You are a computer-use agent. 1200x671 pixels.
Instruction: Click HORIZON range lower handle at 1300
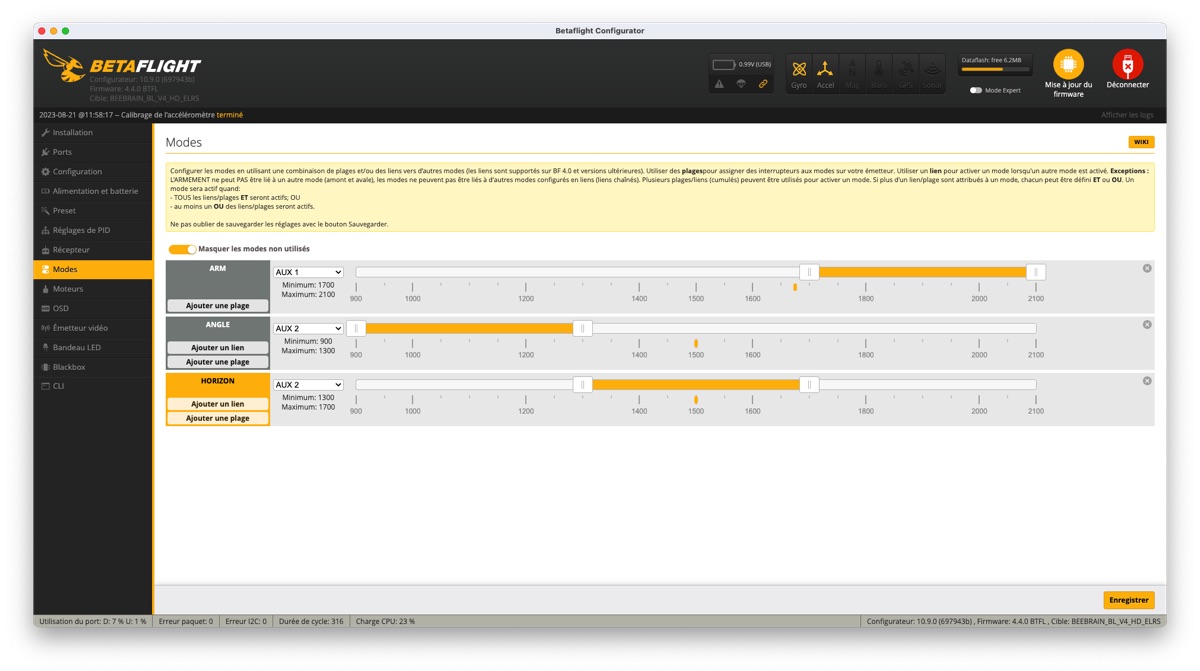tap(582, 384)
